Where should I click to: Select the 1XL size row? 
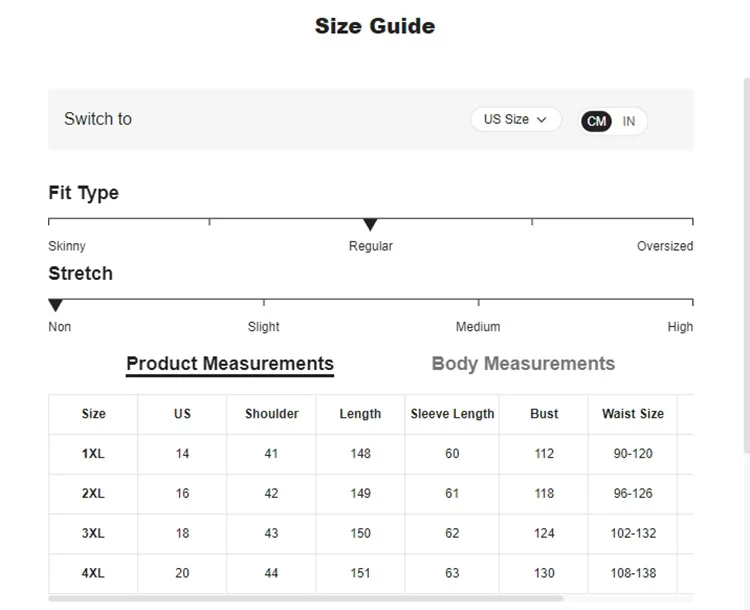(93, 454)
